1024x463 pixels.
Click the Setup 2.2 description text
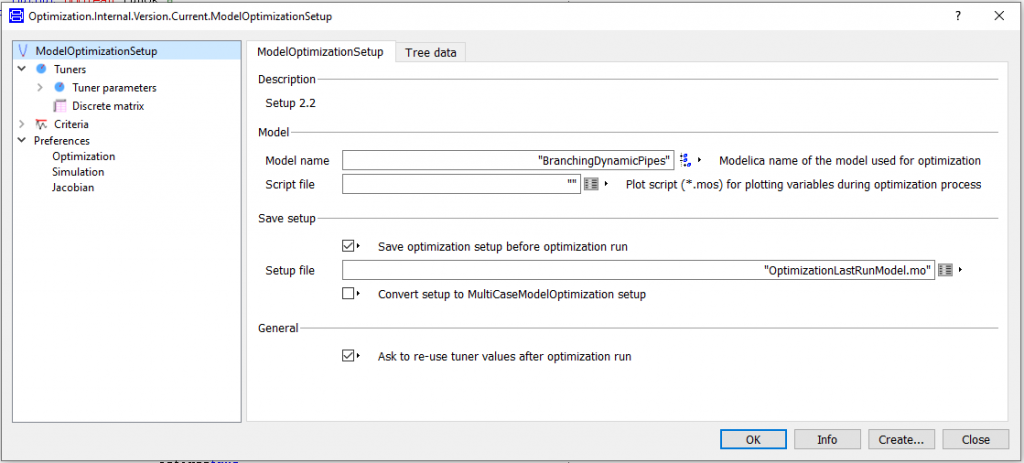click(x=291, y=103)
